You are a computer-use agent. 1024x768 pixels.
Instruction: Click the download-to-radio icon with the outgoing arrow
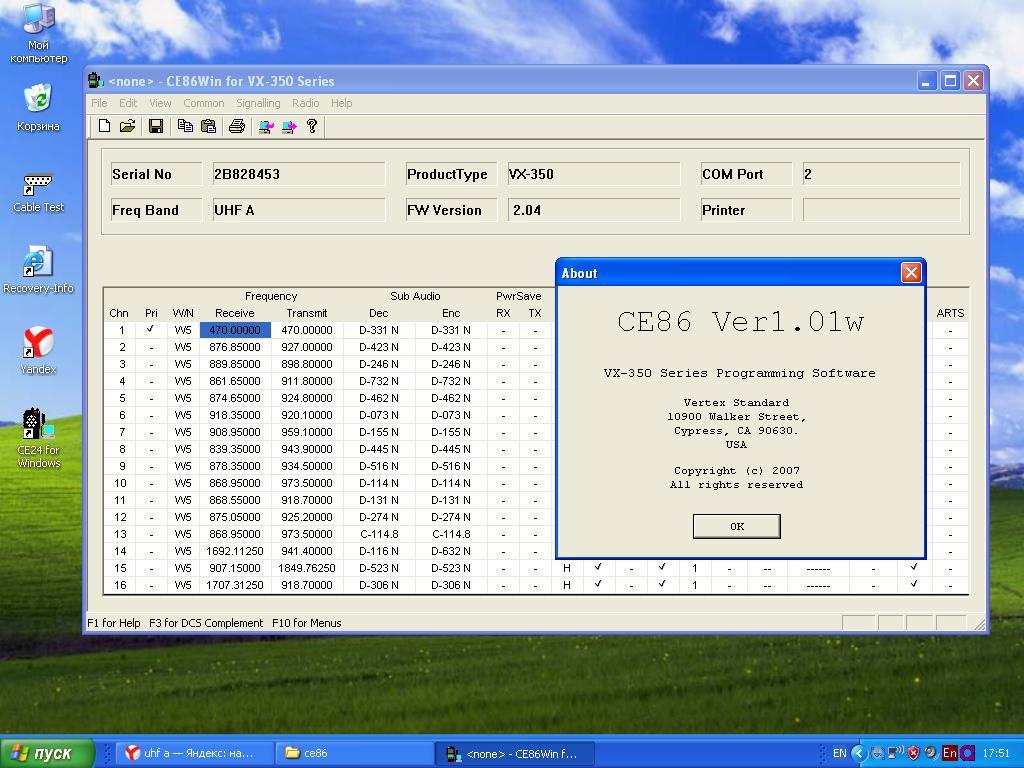coord(289,126)
